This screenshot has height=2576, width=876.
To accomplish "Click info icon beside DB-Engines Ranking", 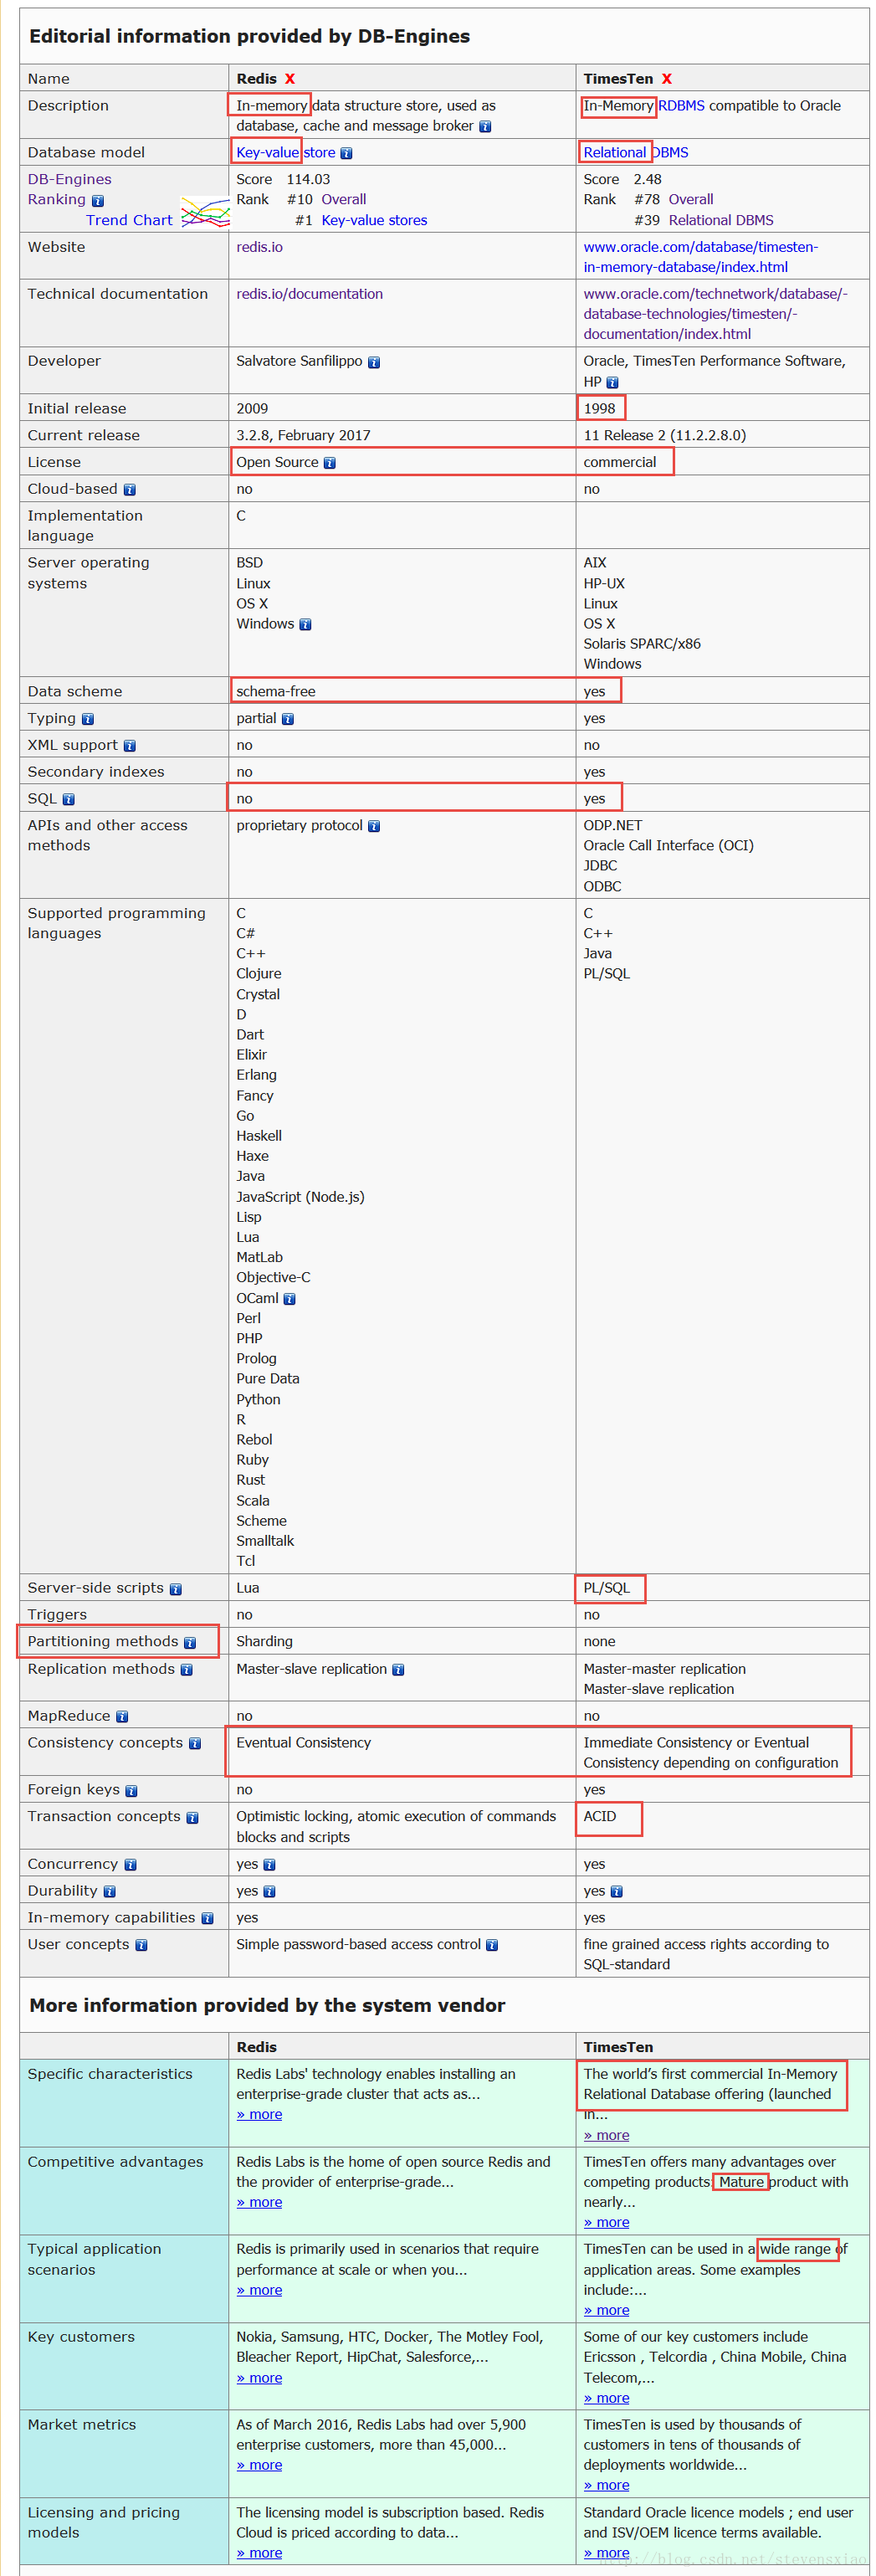I will (97, 201).
